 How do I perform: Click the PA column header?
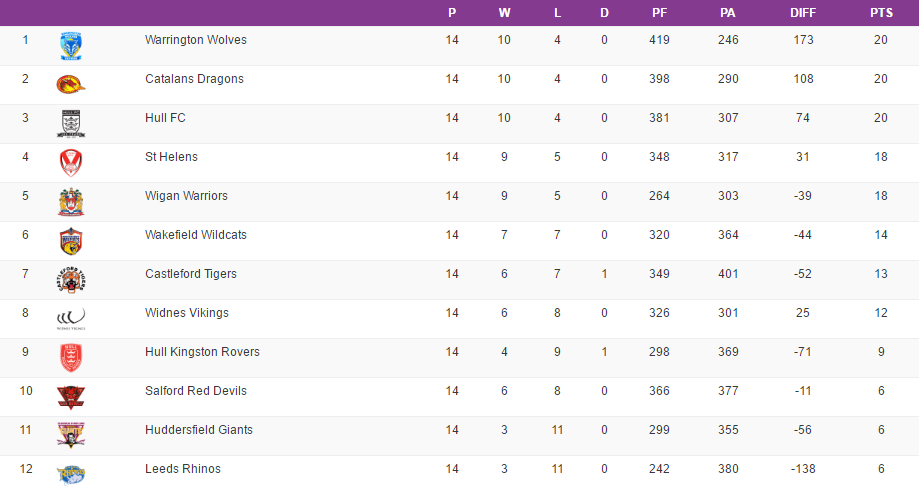(x=728, y=13)
